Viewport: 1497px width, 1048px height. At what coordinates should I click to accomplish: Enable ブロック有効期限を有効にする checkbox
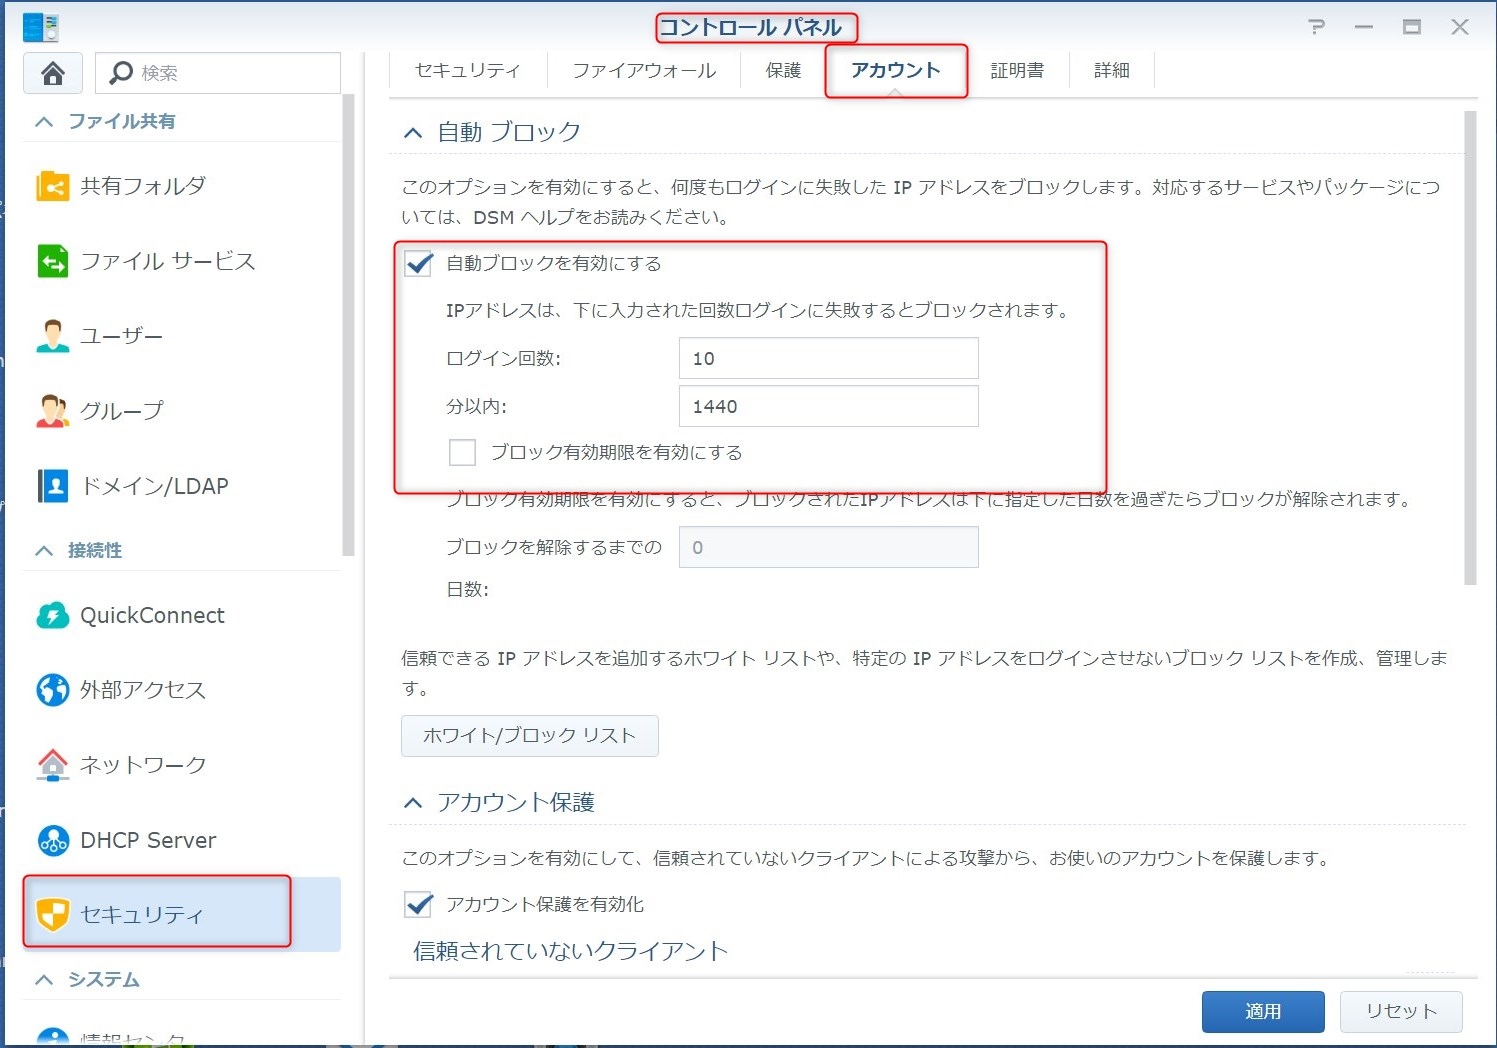(462, 453)
